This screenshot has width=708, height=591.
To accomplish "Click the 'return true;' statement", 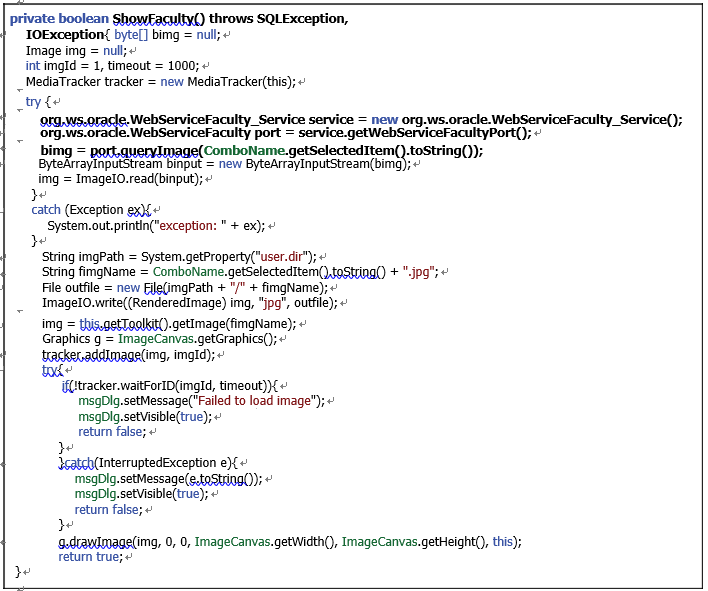I will pyautogui.click(x=91, y=557).
